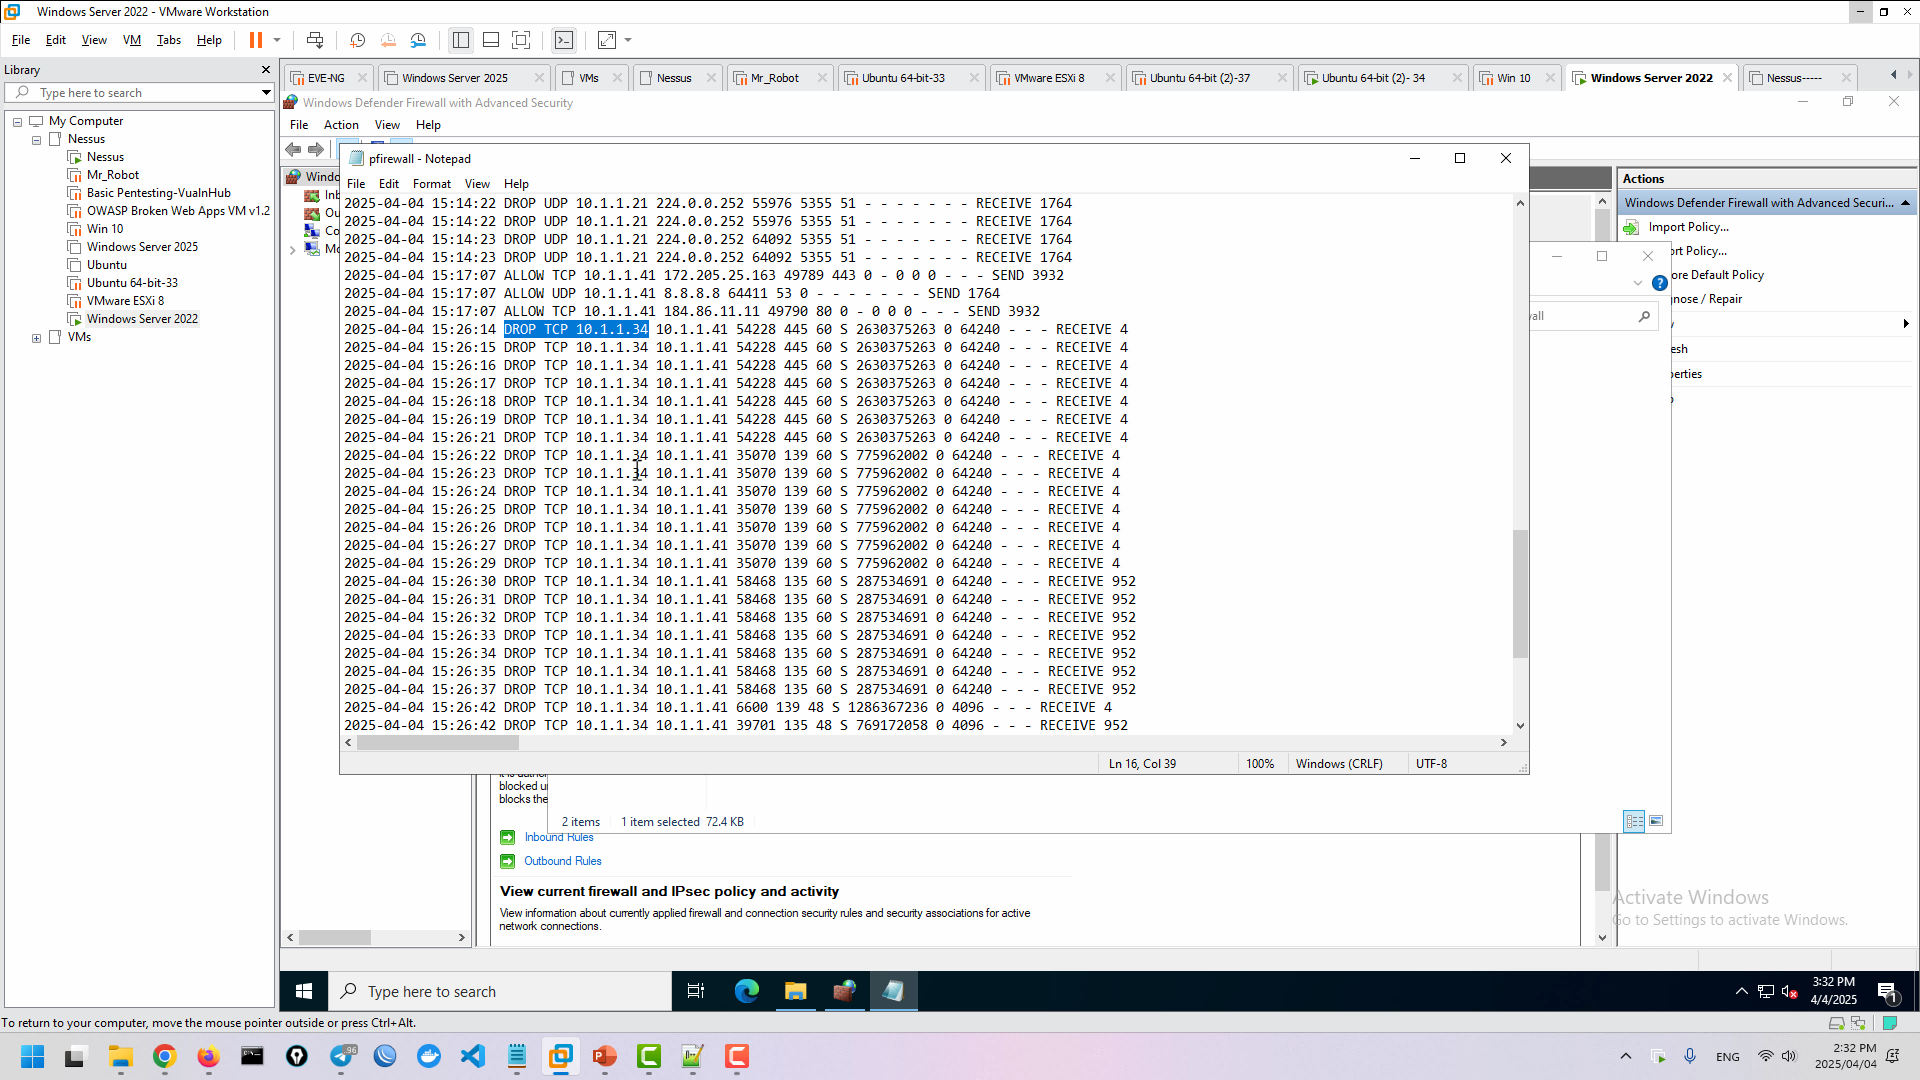
Task: Open the power options dropdown arrow
Action: tap(277, 40)
